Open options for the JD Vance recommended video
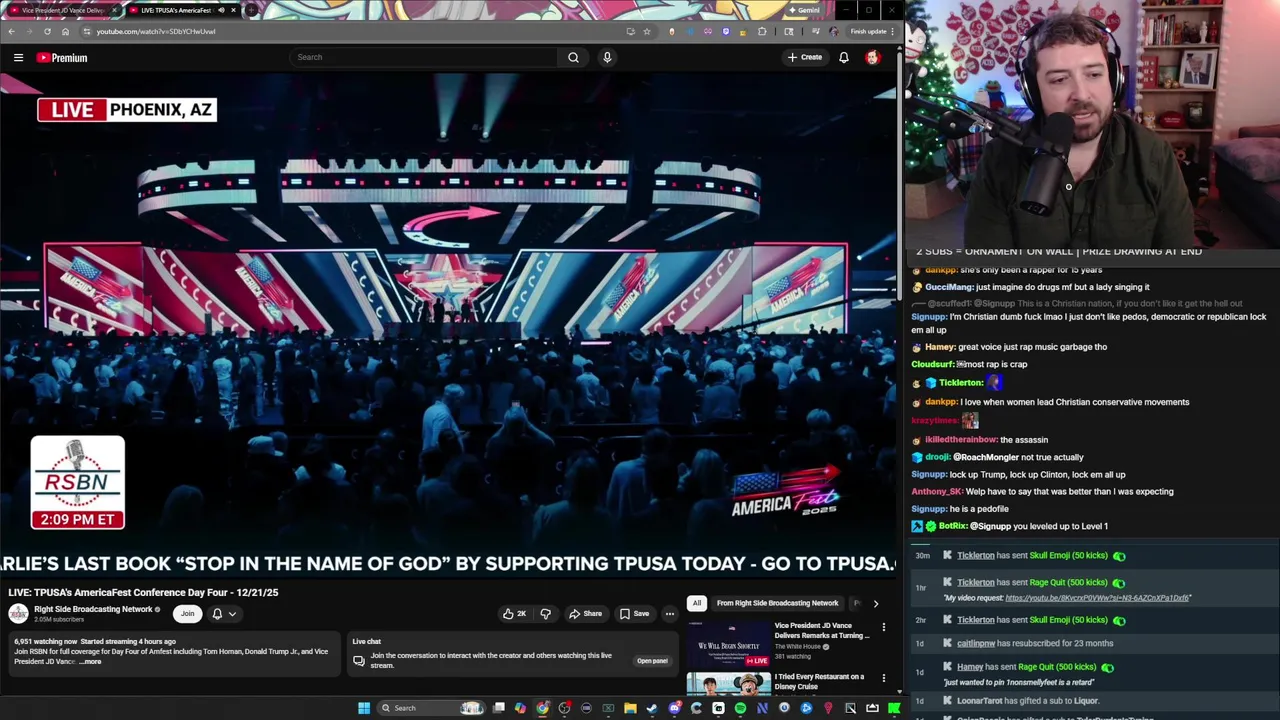Screen dimensions: 1280x720 click(x=883, y=627)
